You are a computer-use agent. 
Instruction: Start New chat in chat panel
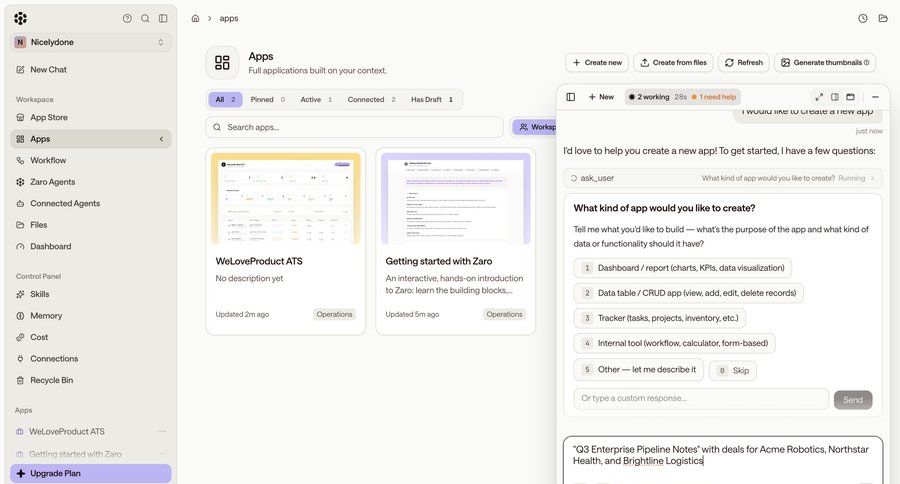coord(601,97)
